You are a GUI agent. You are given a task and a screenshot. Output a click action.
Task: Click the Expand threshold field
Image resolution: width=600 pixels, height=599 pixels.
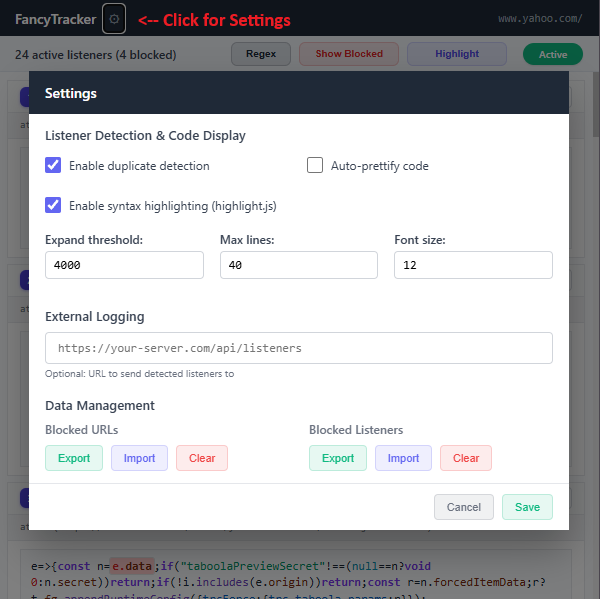124,265
